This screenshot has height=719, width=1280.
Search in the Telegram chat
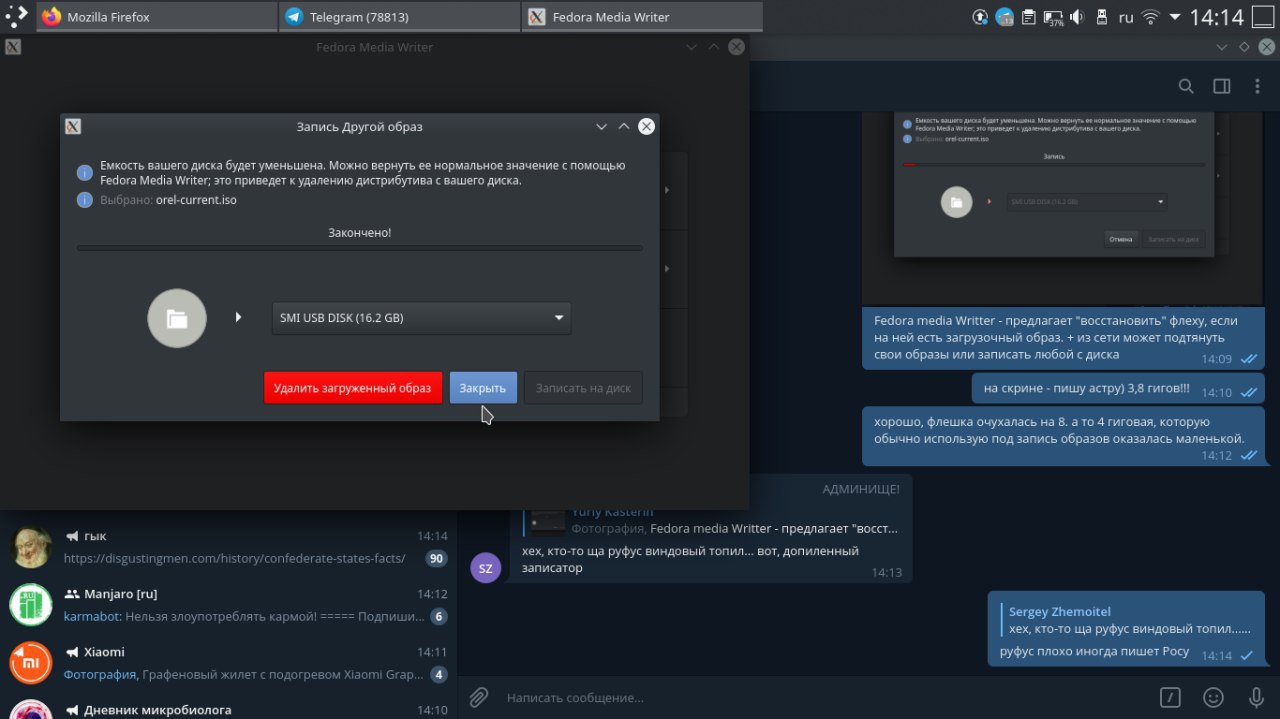click(1186, 86)
